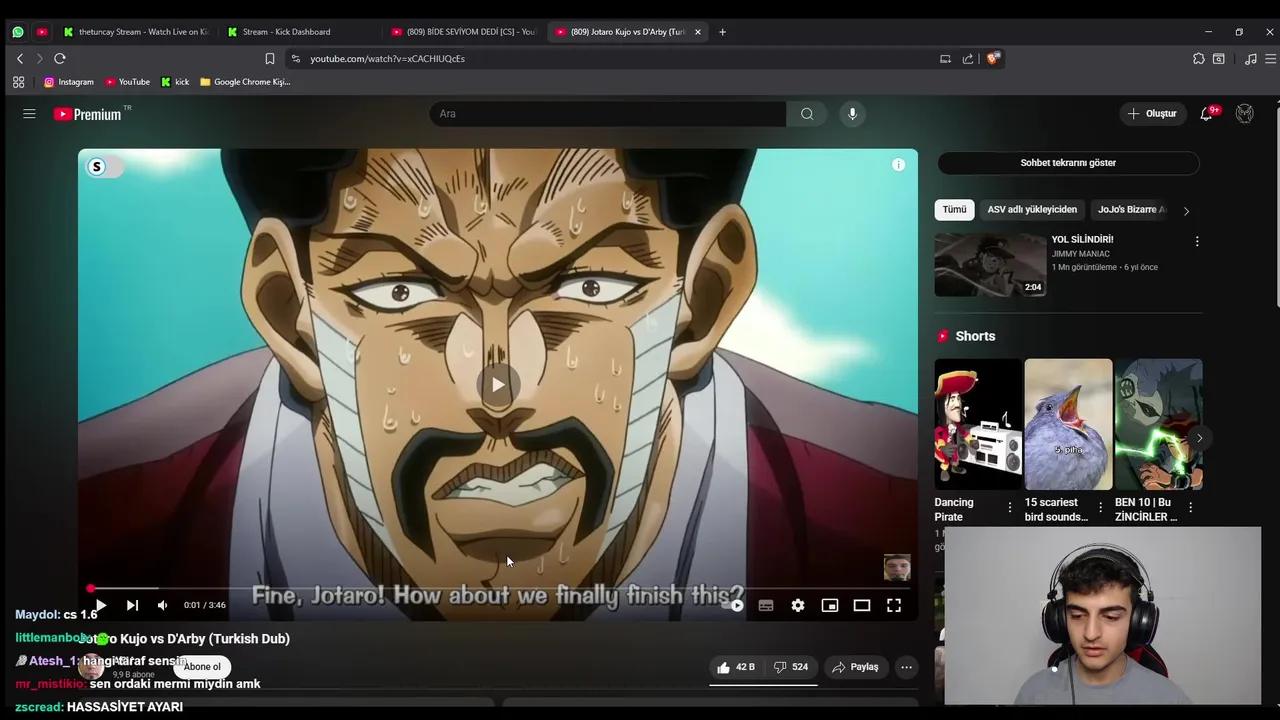1280x720 pixels.
Task: Mute the video volume
Action: pyautogui.click(x=162, y=605)
